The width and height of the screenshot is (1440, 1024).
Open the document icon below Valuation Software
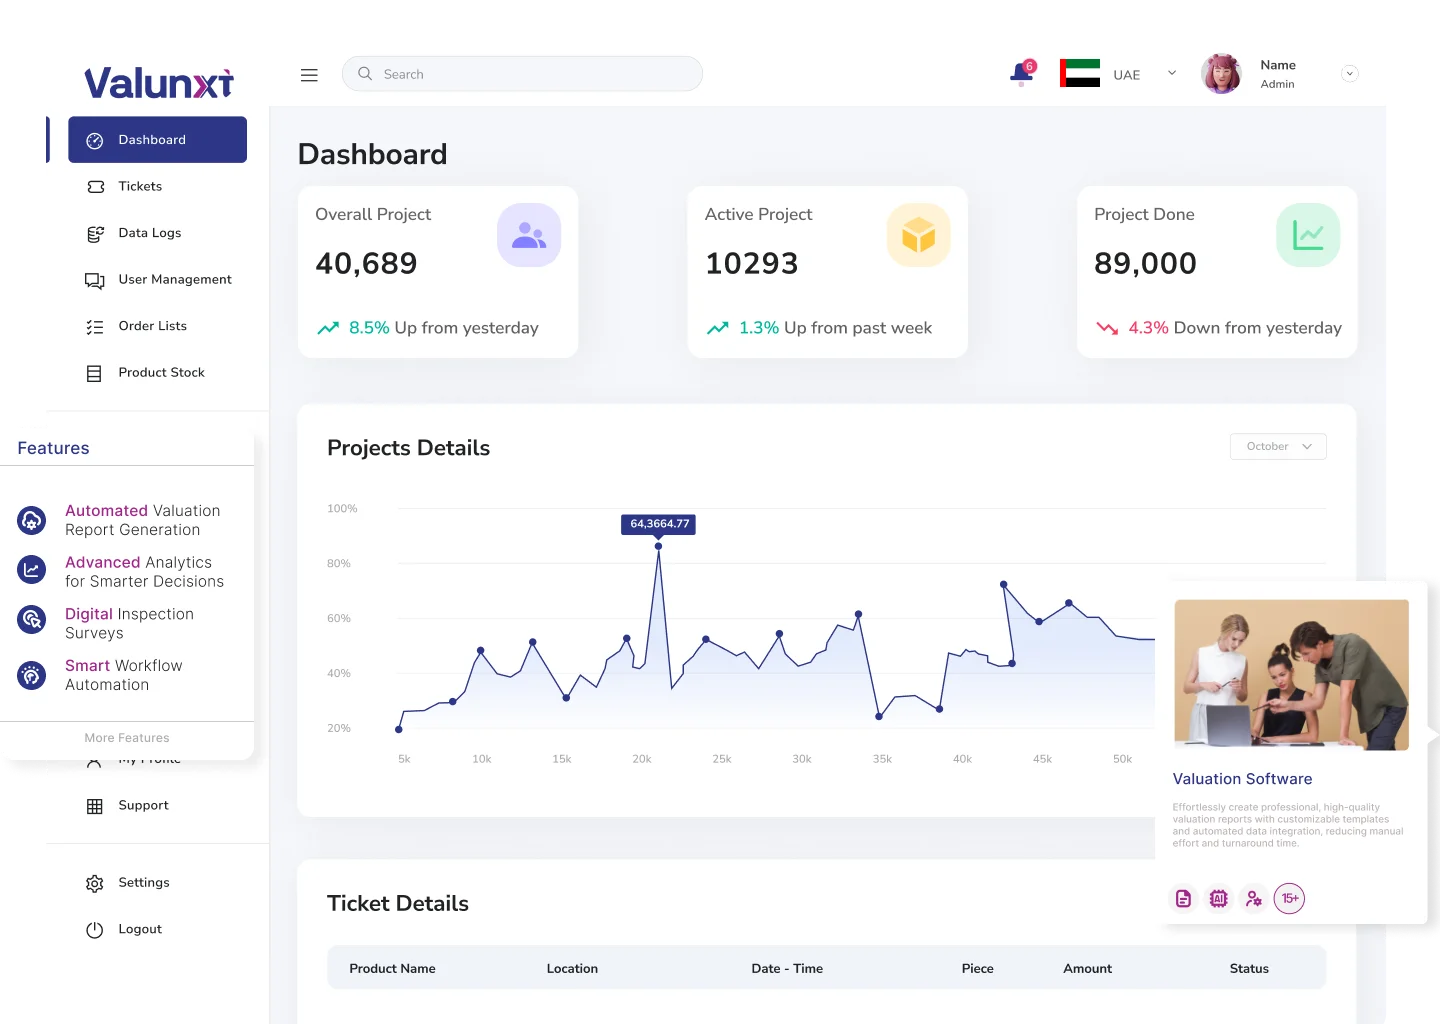pos(1183,898)
